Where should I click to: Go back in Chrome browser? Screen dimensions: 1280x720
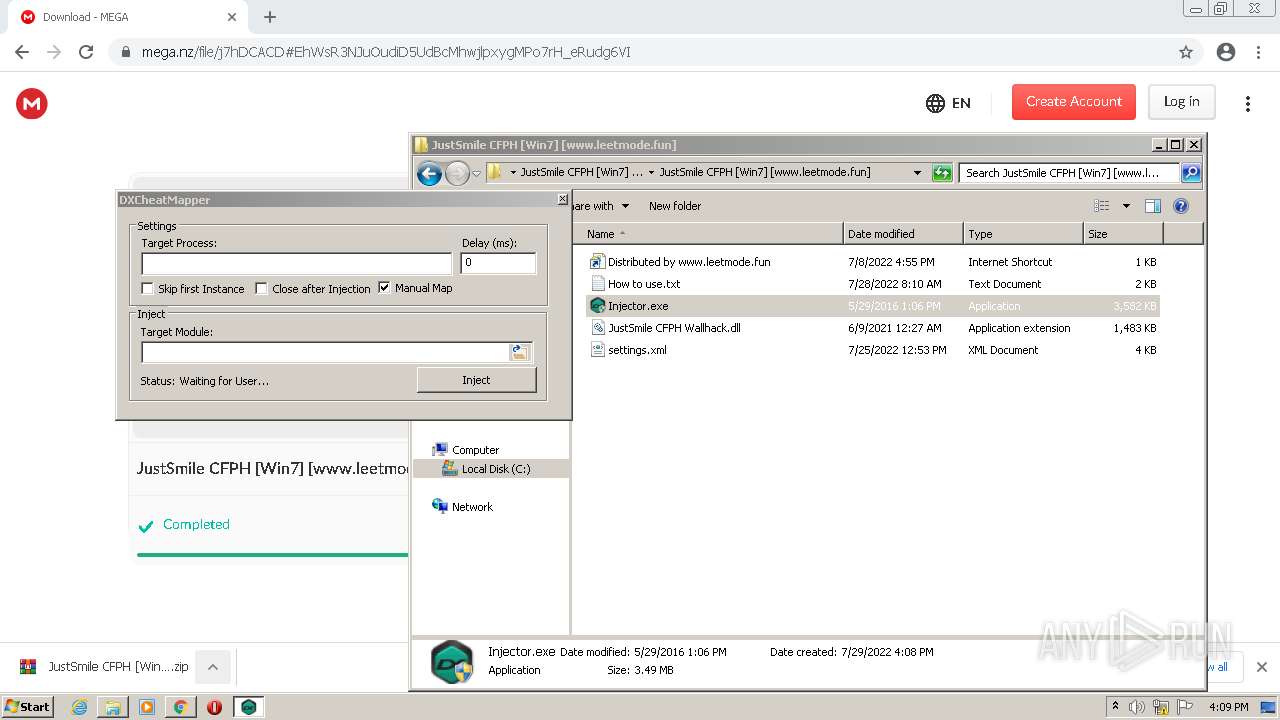coord(22,52)
